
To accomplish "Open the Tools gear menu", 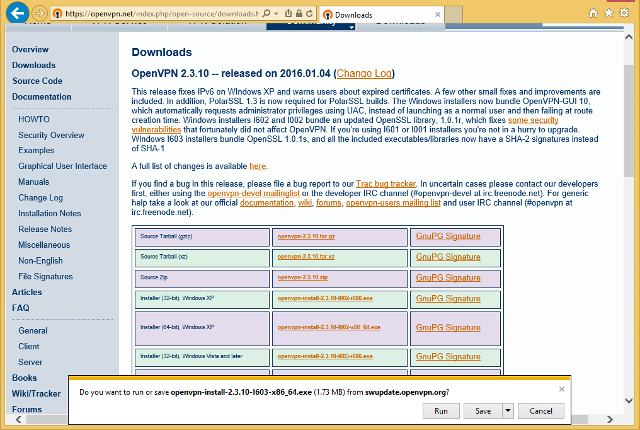I will click(624, 13).
